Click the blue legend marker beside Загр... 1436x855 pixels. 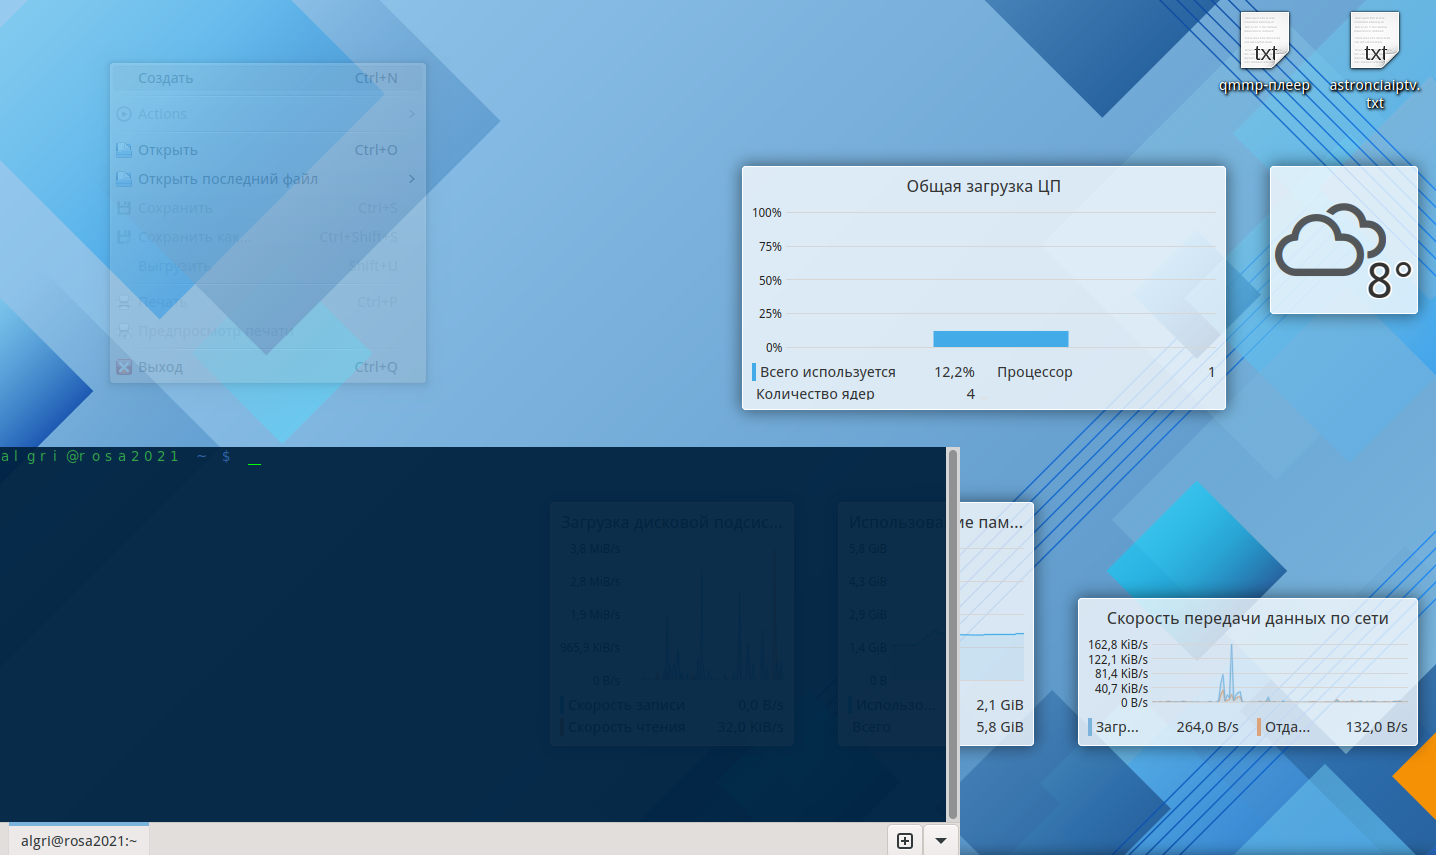(1090, 727)
